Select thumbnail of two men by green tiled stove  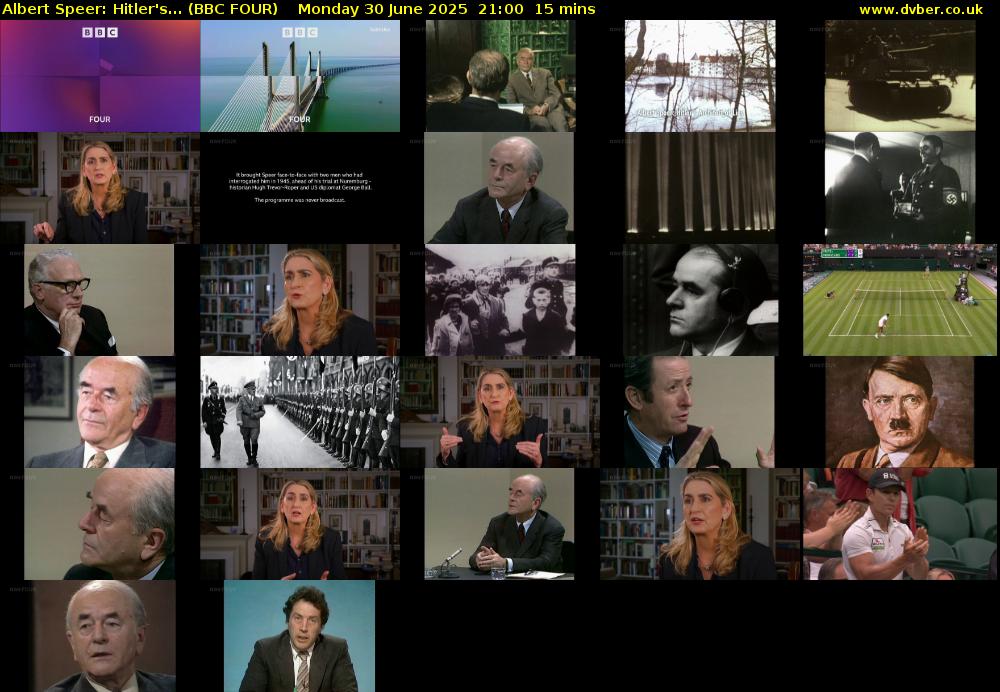[501, 76]
